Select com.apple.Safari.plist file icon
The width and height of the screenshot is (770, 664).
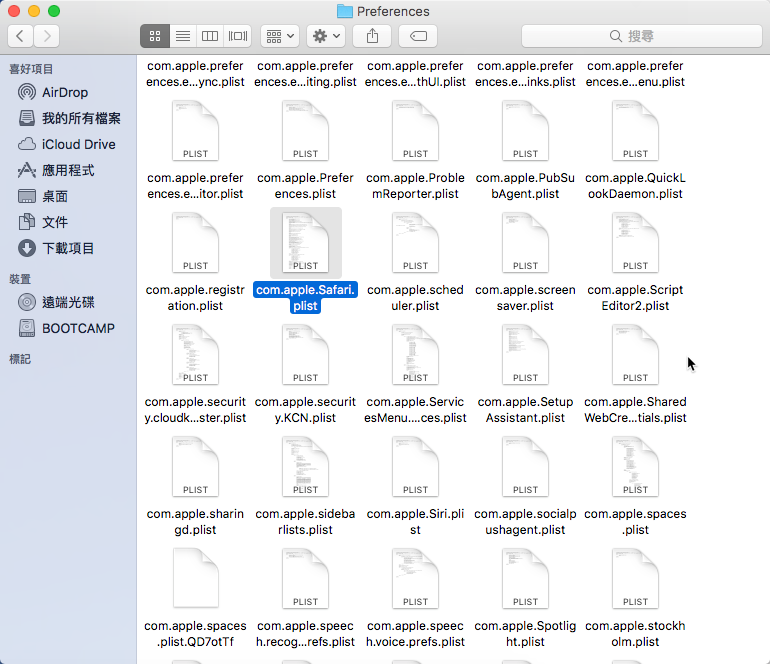(x=306, y=242)
